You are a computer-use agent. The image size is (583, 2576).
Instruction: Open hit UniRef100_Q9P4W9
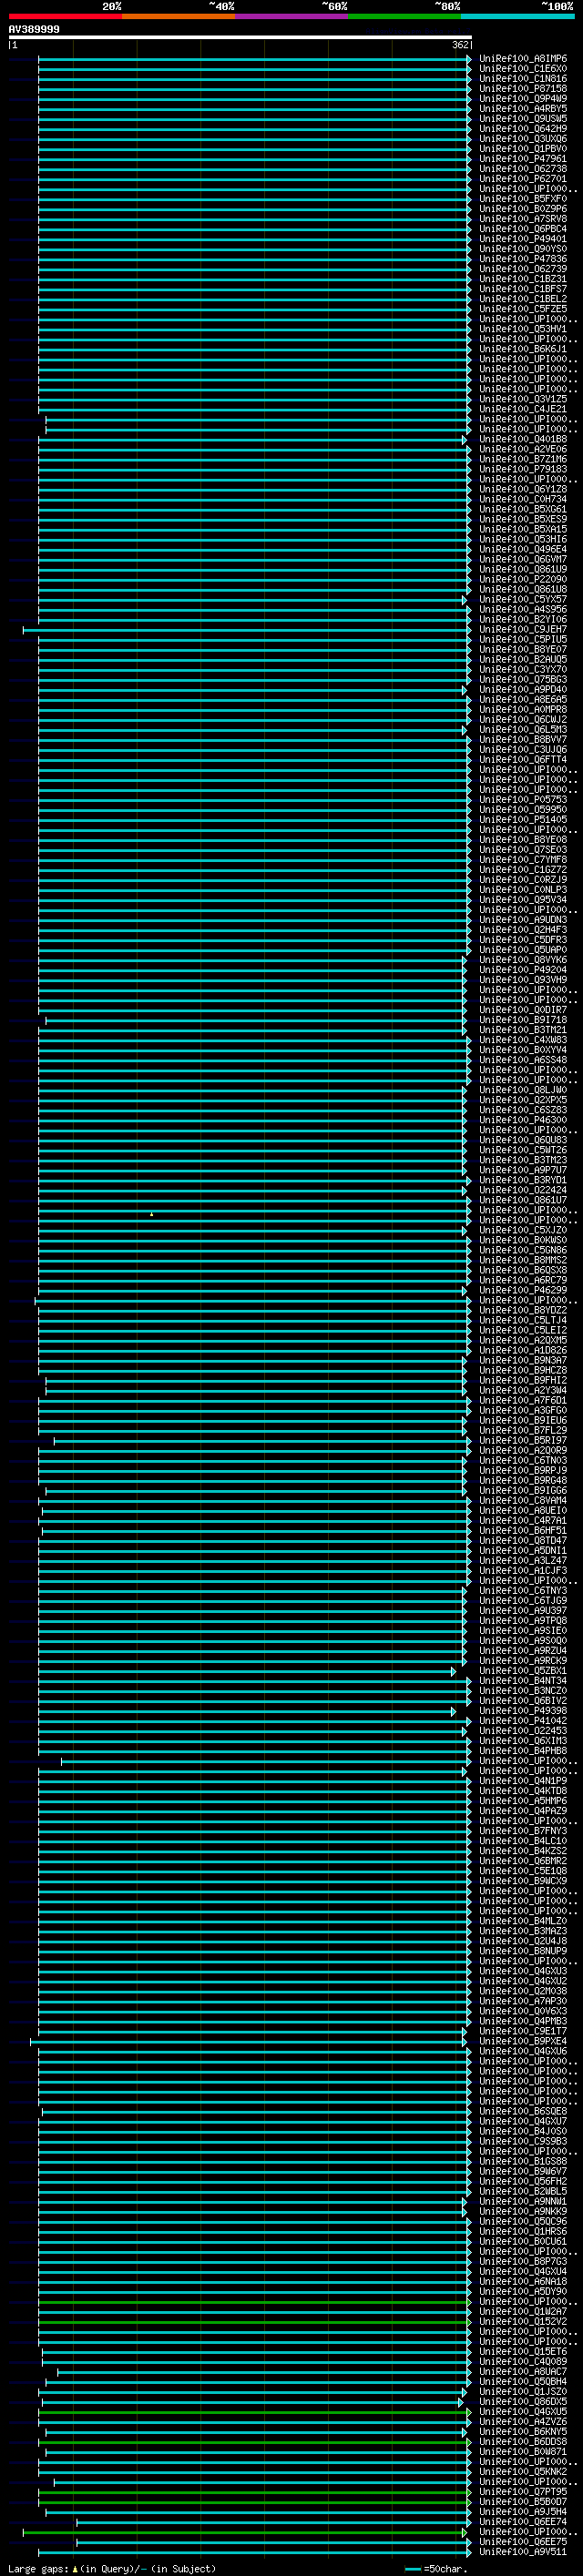pyautogui.click(x=522, y=99)
